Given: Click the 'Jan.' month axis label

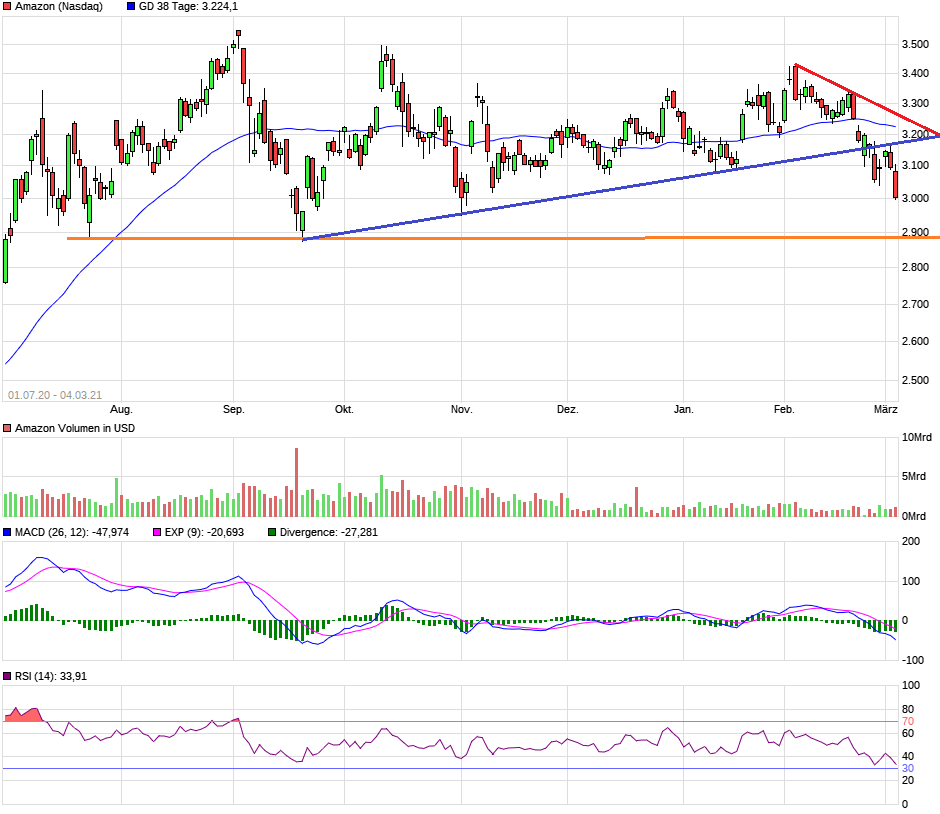Looking at the screenshot, I should 683,409.
